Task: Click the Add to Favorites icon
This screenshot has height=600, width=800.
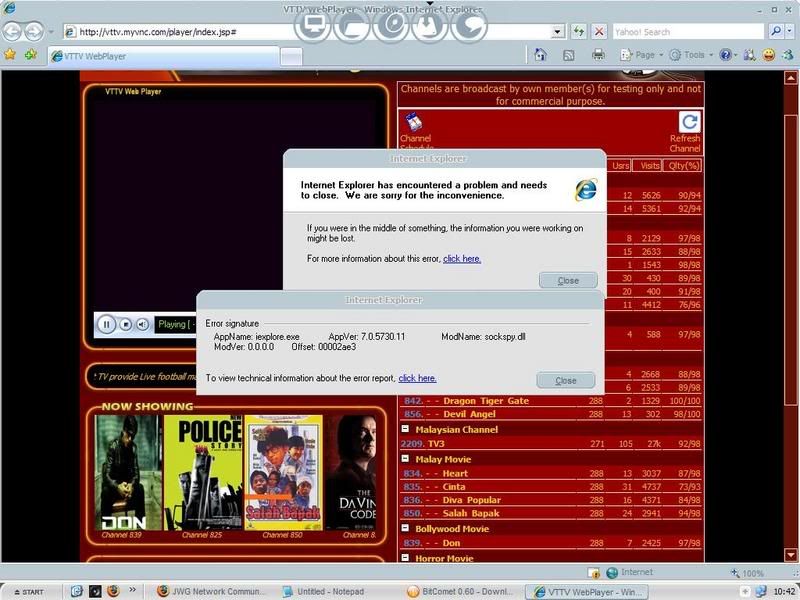Action: point(31,54)
